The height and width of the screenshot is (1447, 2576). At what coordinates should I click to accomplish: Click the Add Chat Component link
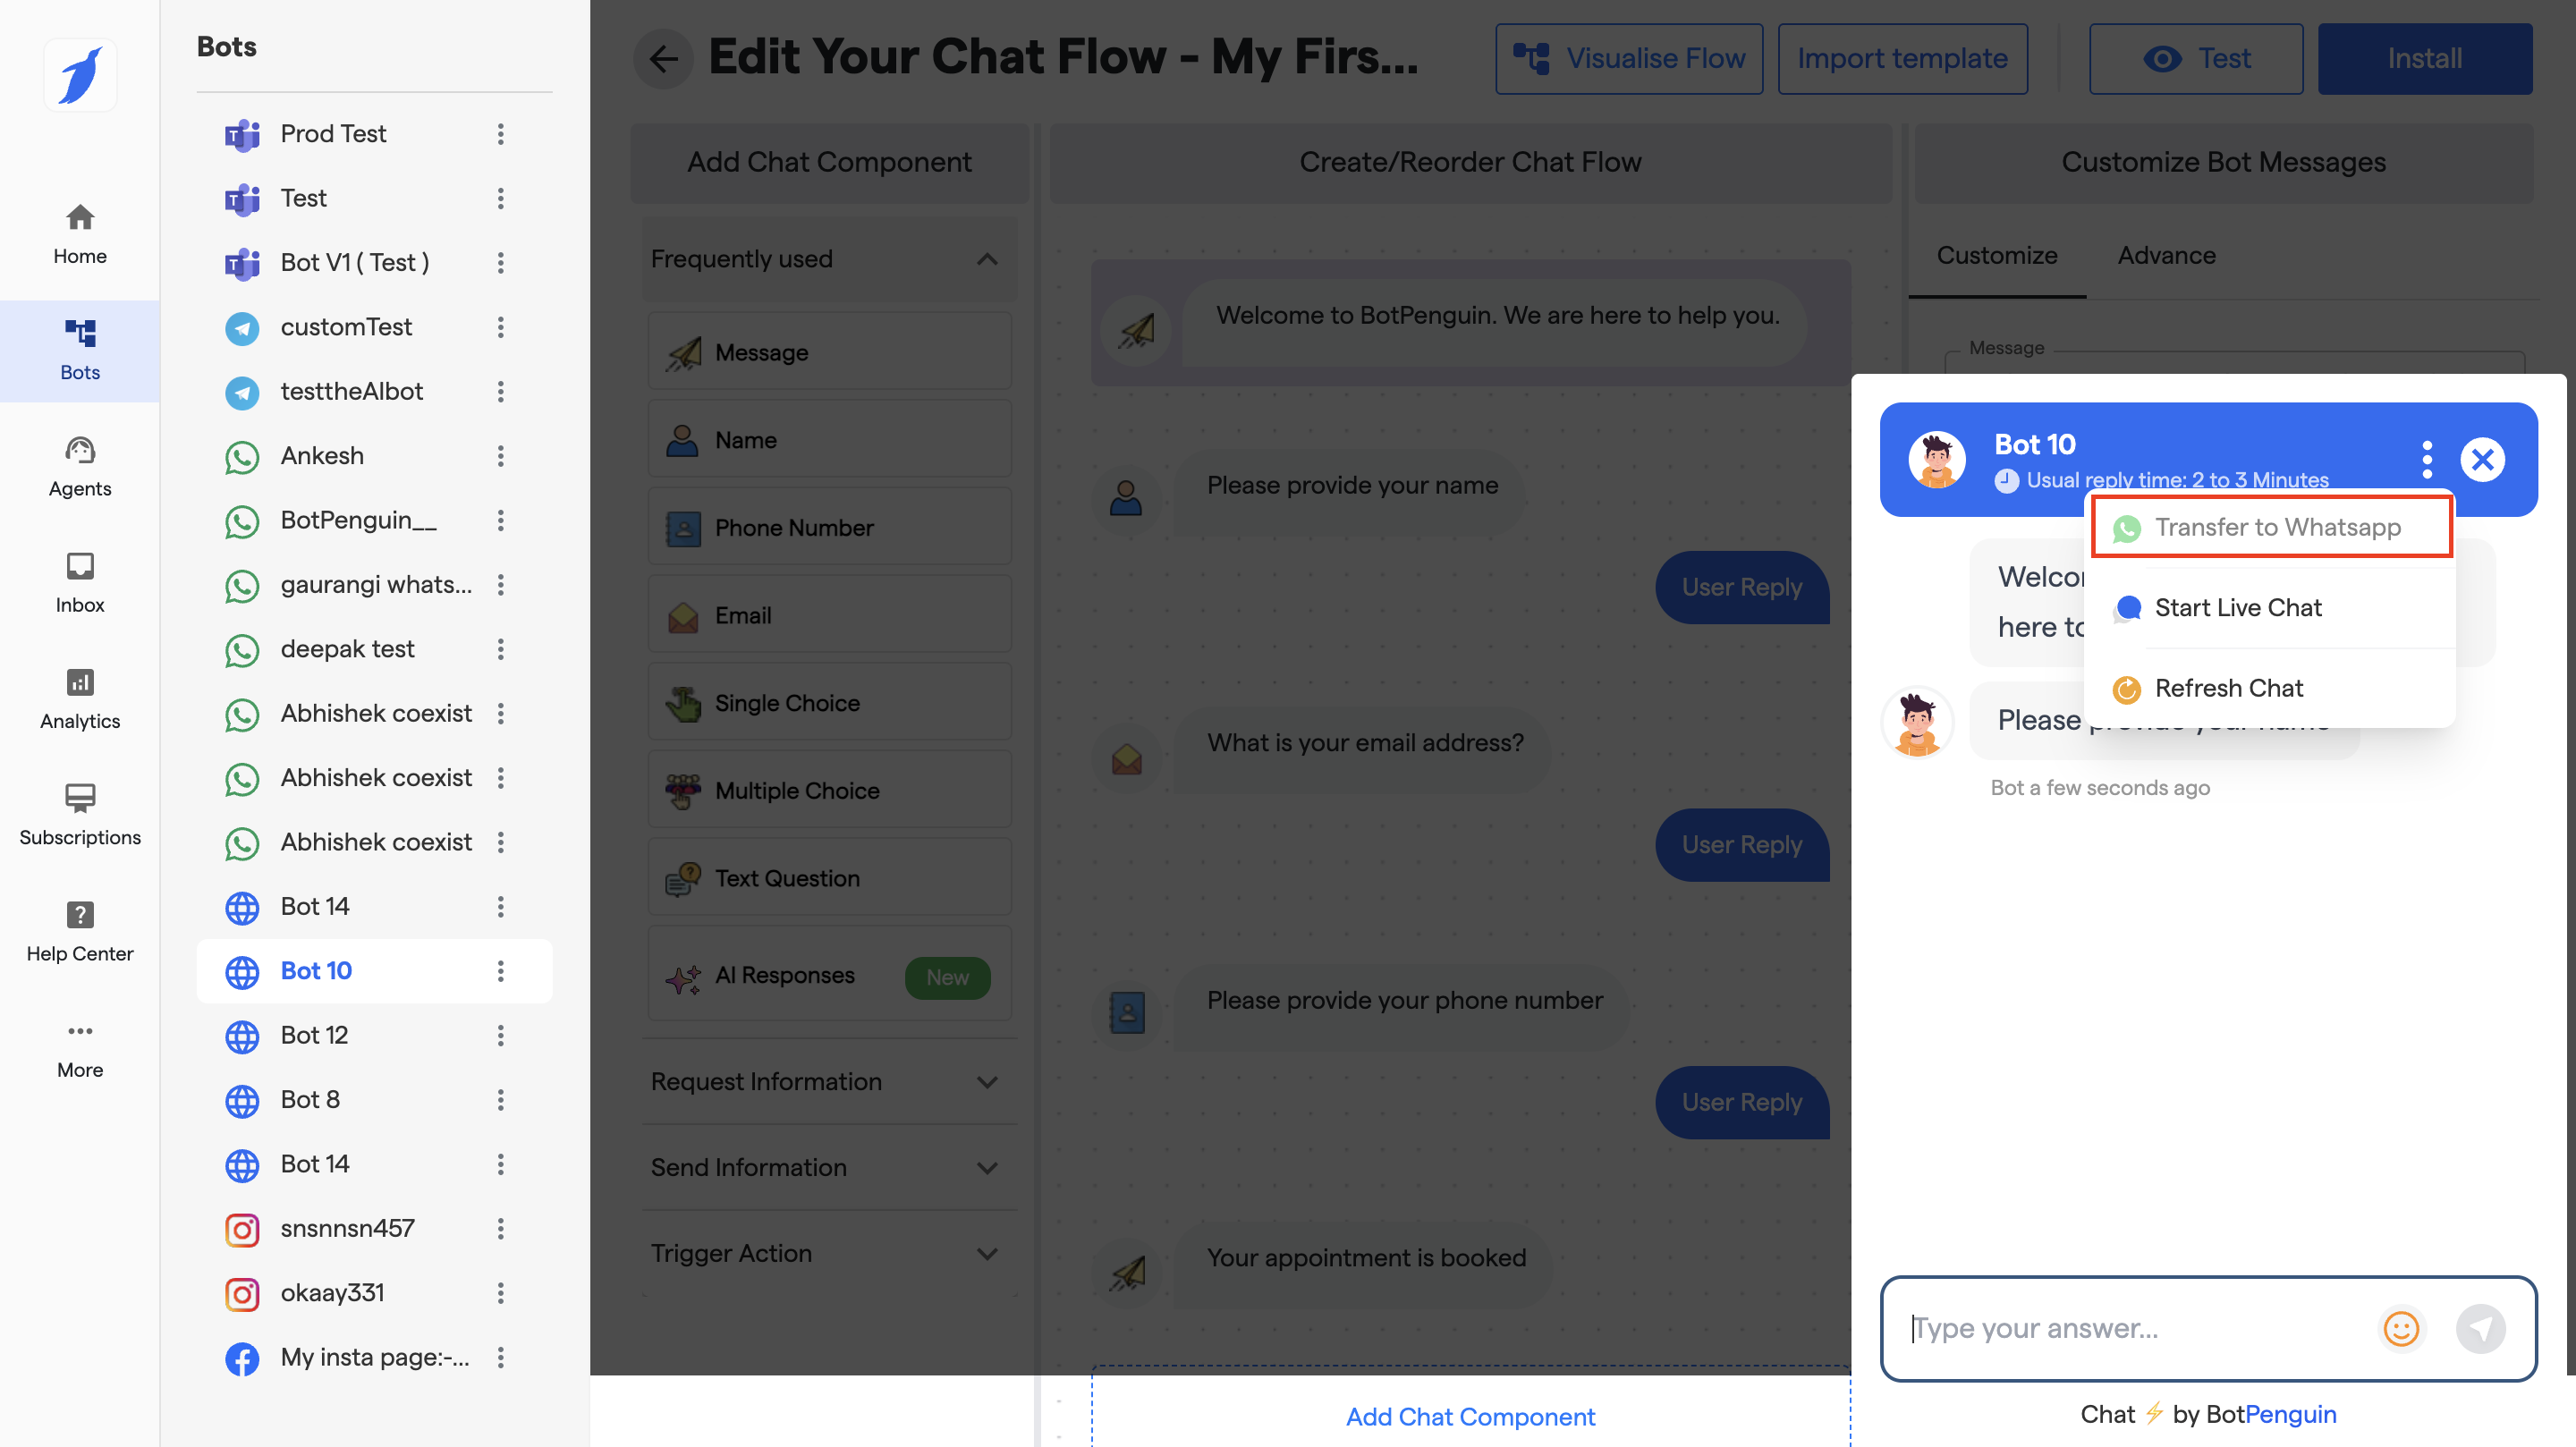(x=1469, y=1416)
